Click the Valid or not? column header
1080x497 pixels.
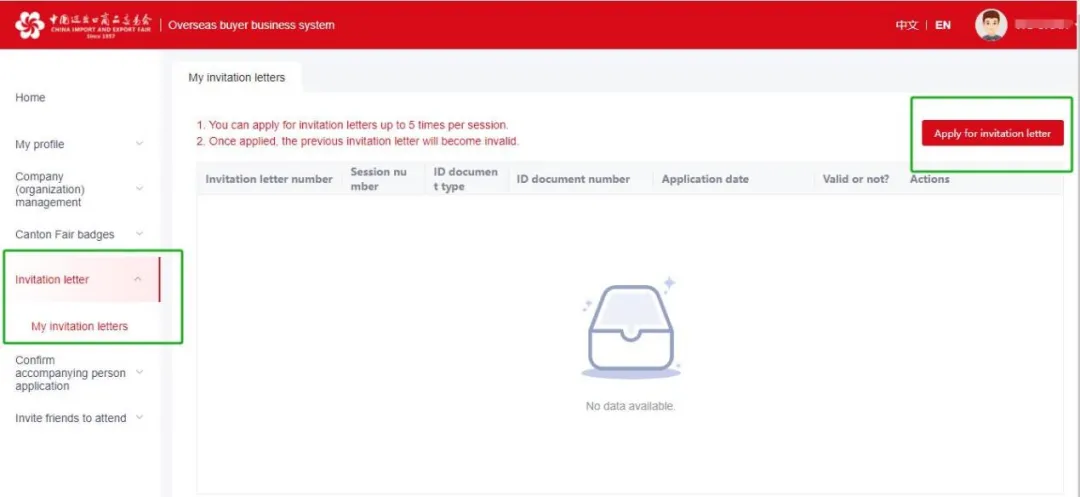tap(855, 179)
